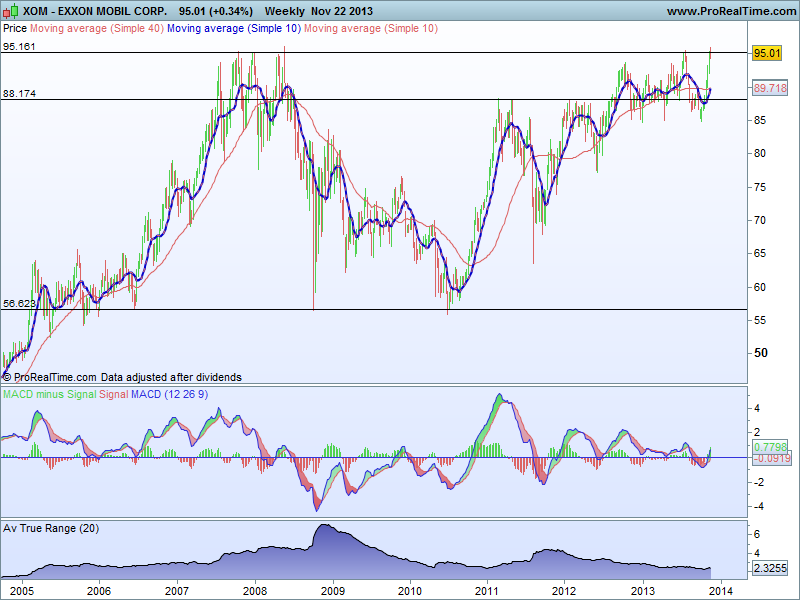Click the yellow 95.01 current price tag
This screenshot has height=600, width=800.
(x=767, y=53)
